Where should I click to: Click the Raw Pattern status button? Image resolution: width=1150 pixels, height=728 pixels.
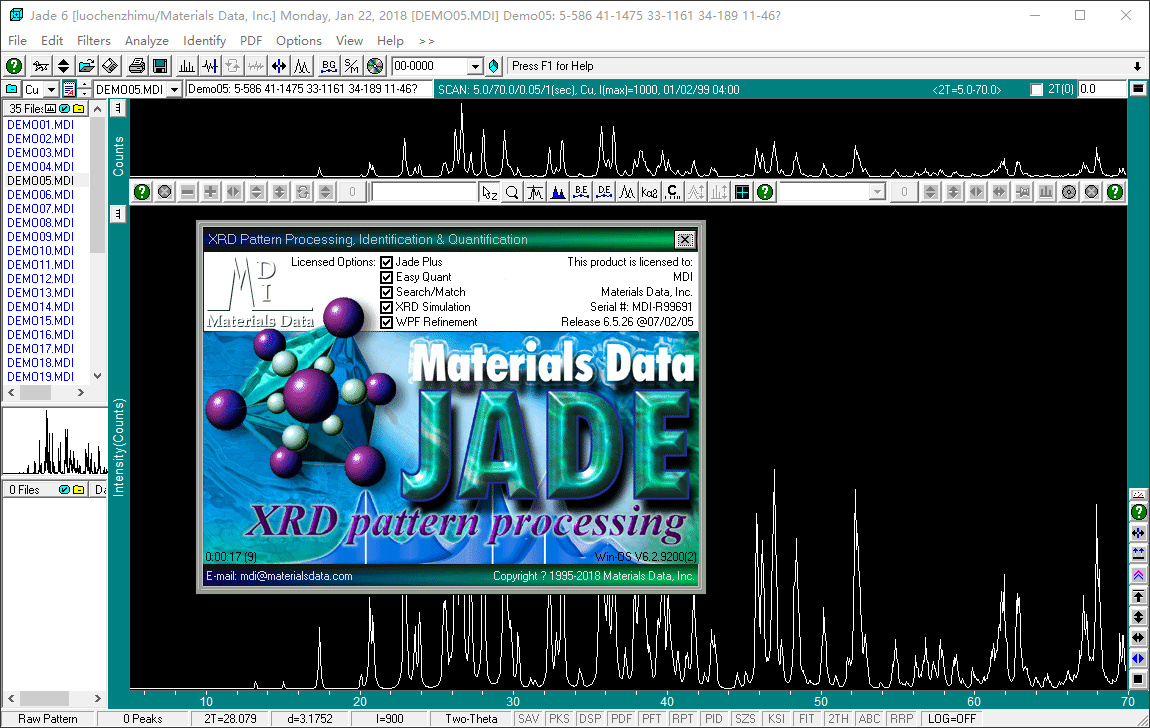(x=48, y=719)
